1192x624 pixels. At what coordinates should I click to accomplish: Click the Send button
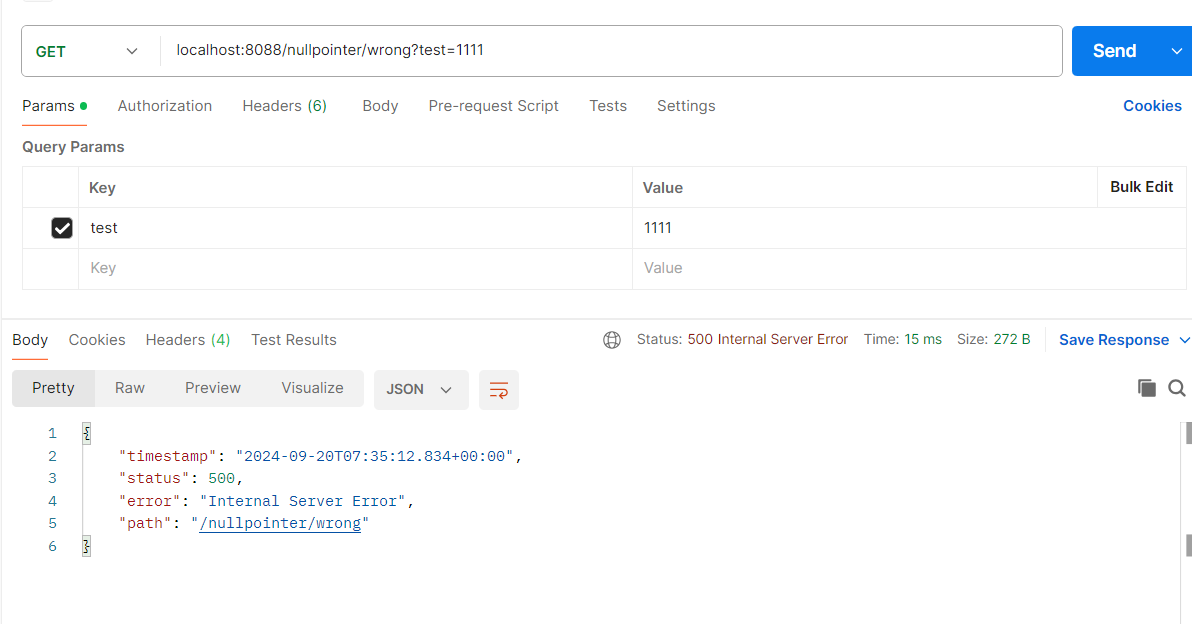[x=1114, y=51]
